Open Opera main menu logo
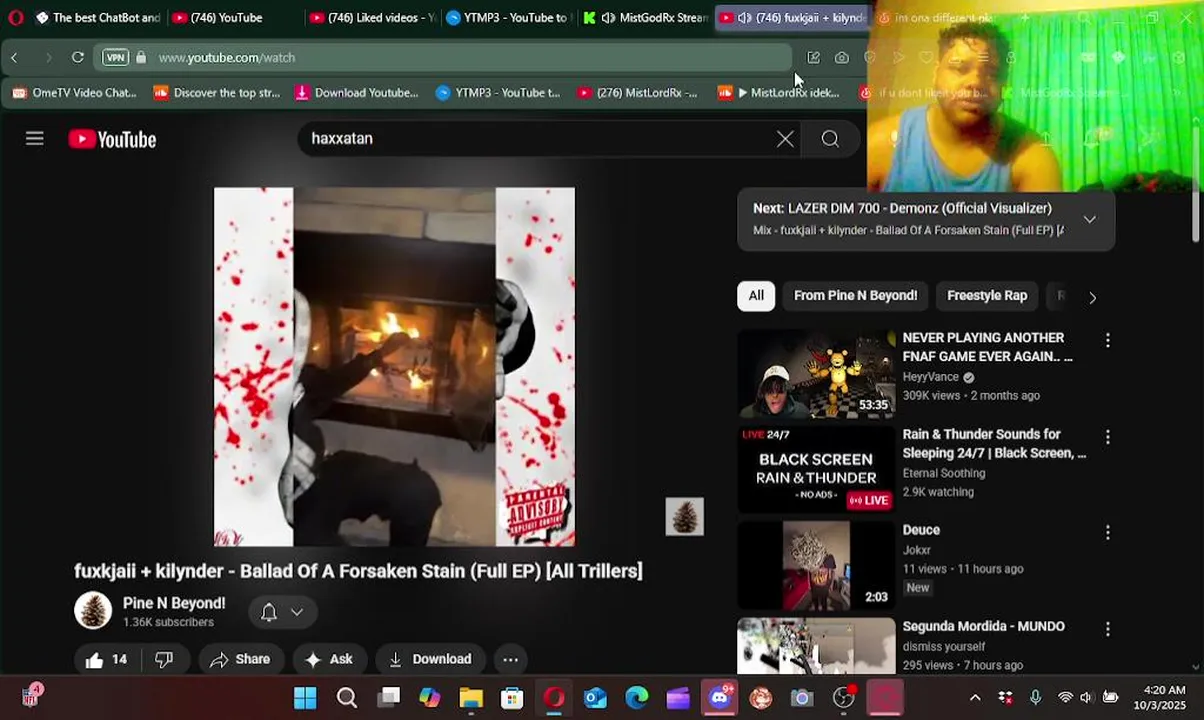This screenshot has width=1204, height=720. (15, 17)
